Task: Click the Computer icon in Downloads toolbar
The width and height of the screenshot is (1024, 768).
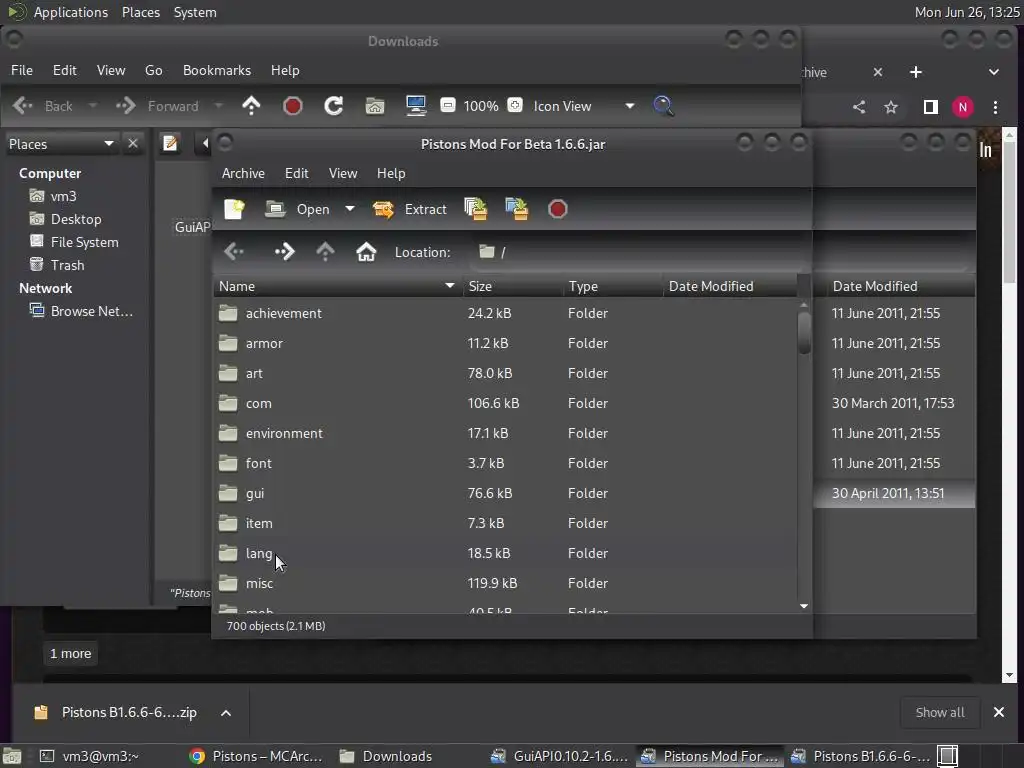Action: click(x=416, y=106)
